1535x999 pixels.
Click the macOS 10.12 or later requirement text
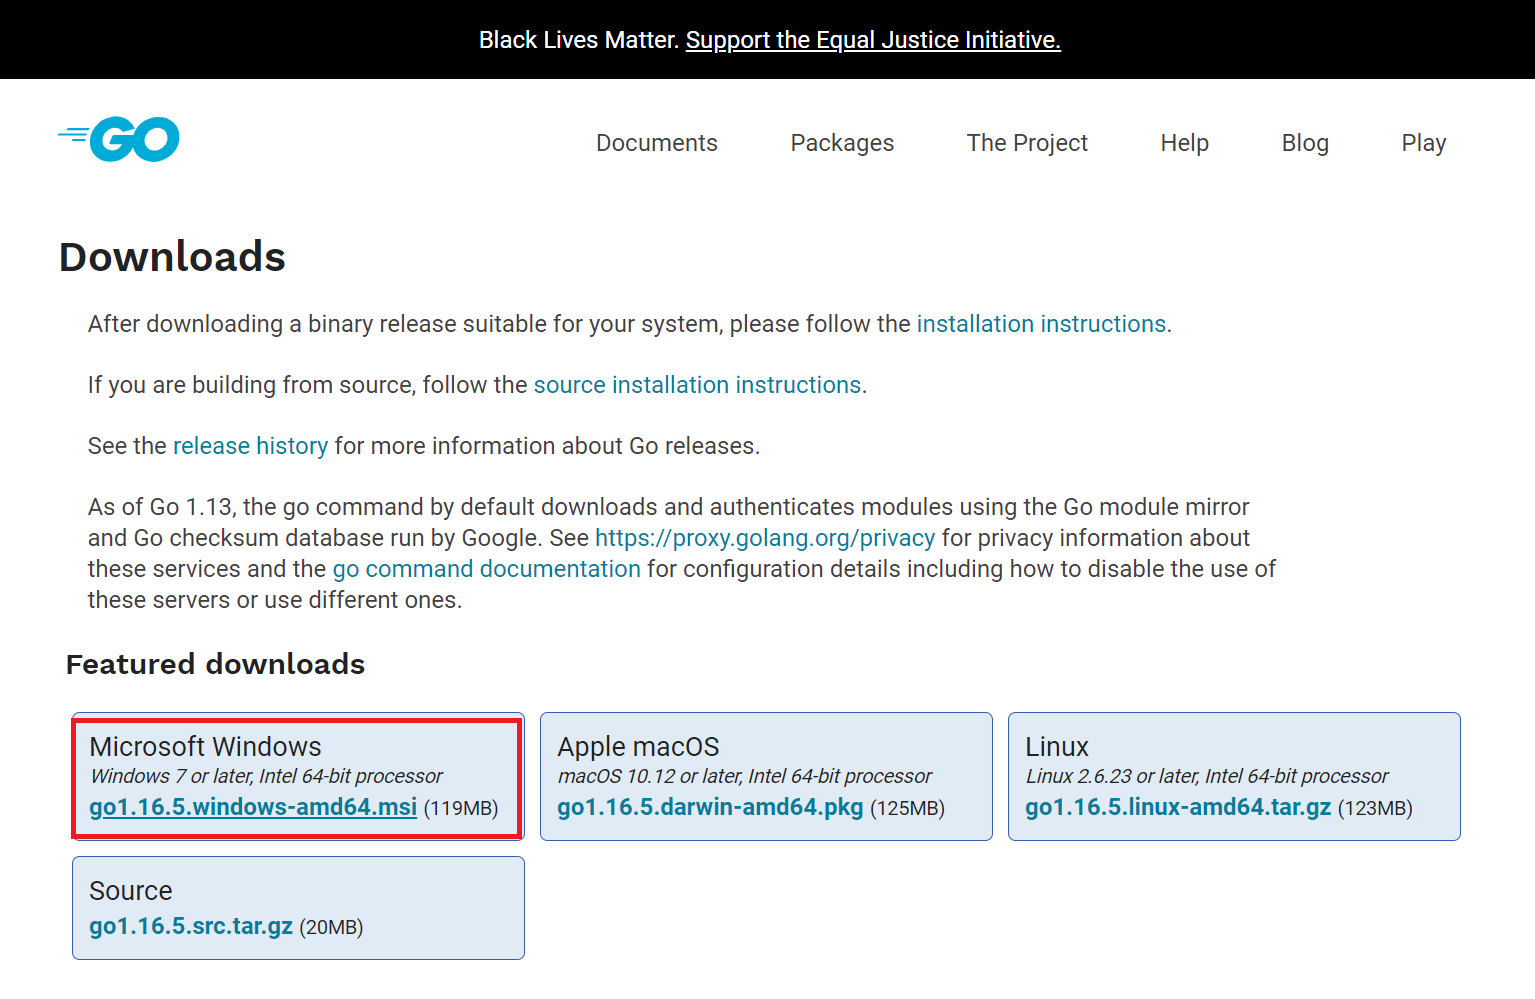(744, 776)
